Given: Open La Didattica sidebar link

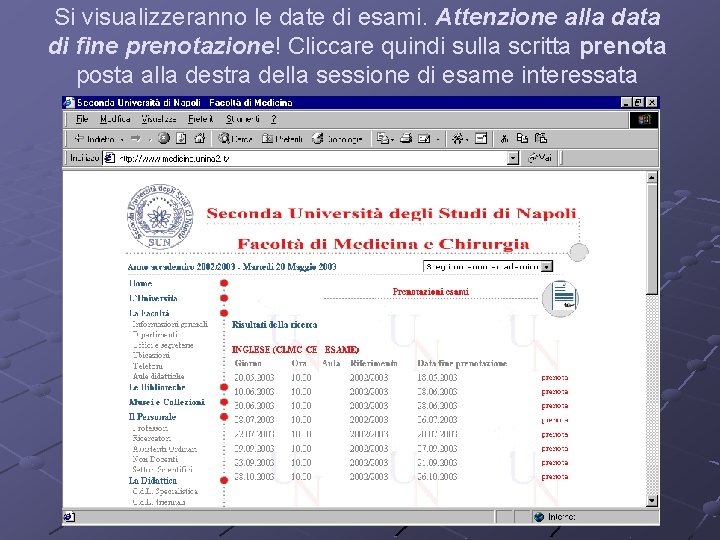Looking at the screenshot, I should tap(153, 480).
